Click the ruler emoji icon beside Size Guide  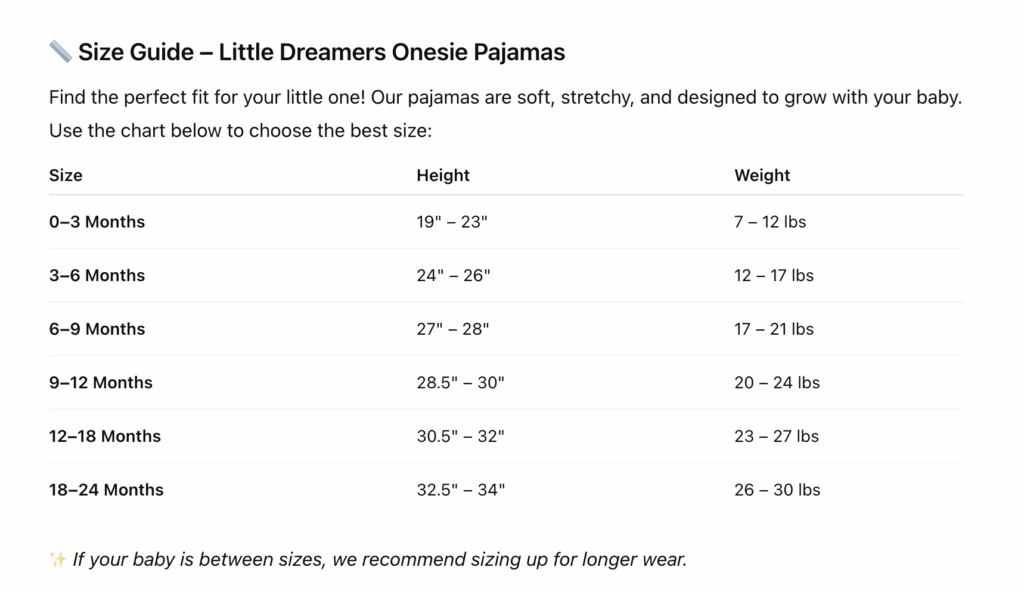point(60,52)
